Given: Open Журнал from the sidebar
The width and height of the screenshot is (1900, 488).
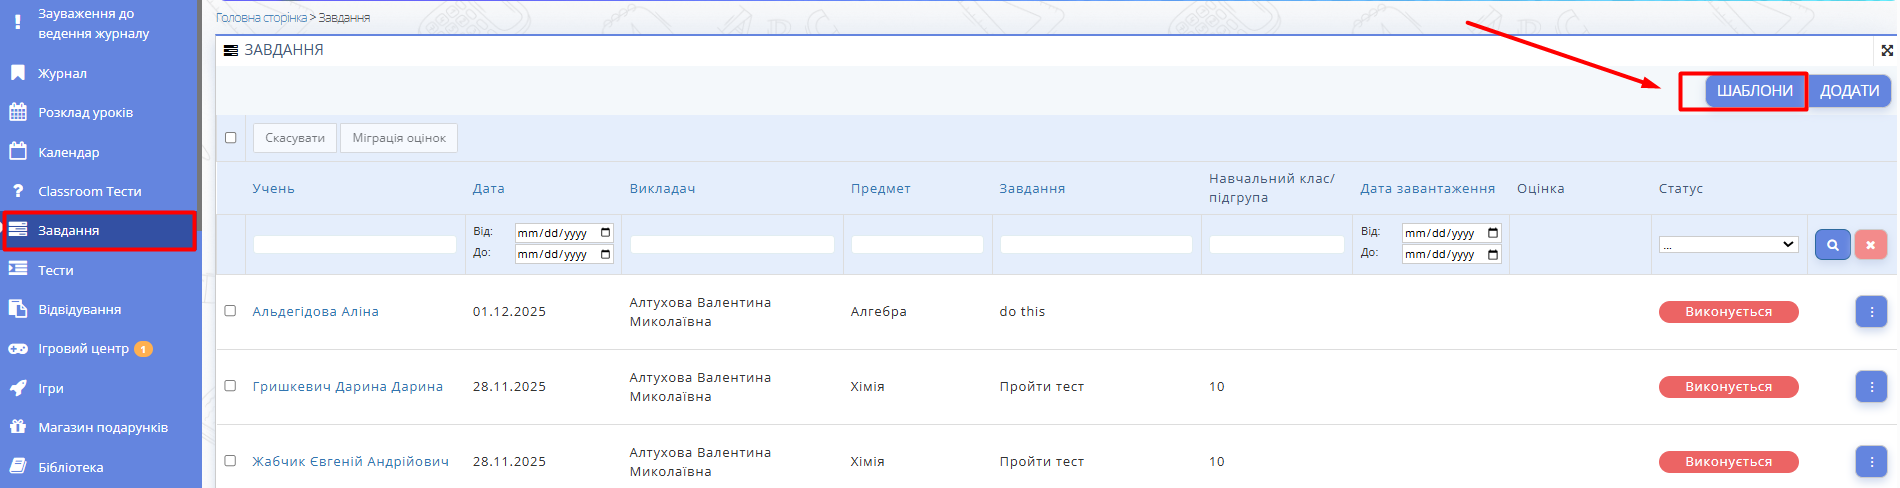Looking at the screenshot, I should click(x=62, y=74).
